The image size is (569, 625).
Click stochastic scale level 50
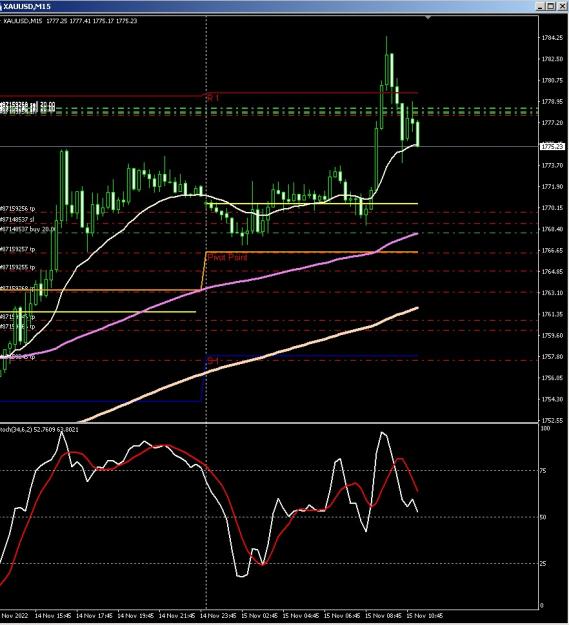tap(543, 517)
